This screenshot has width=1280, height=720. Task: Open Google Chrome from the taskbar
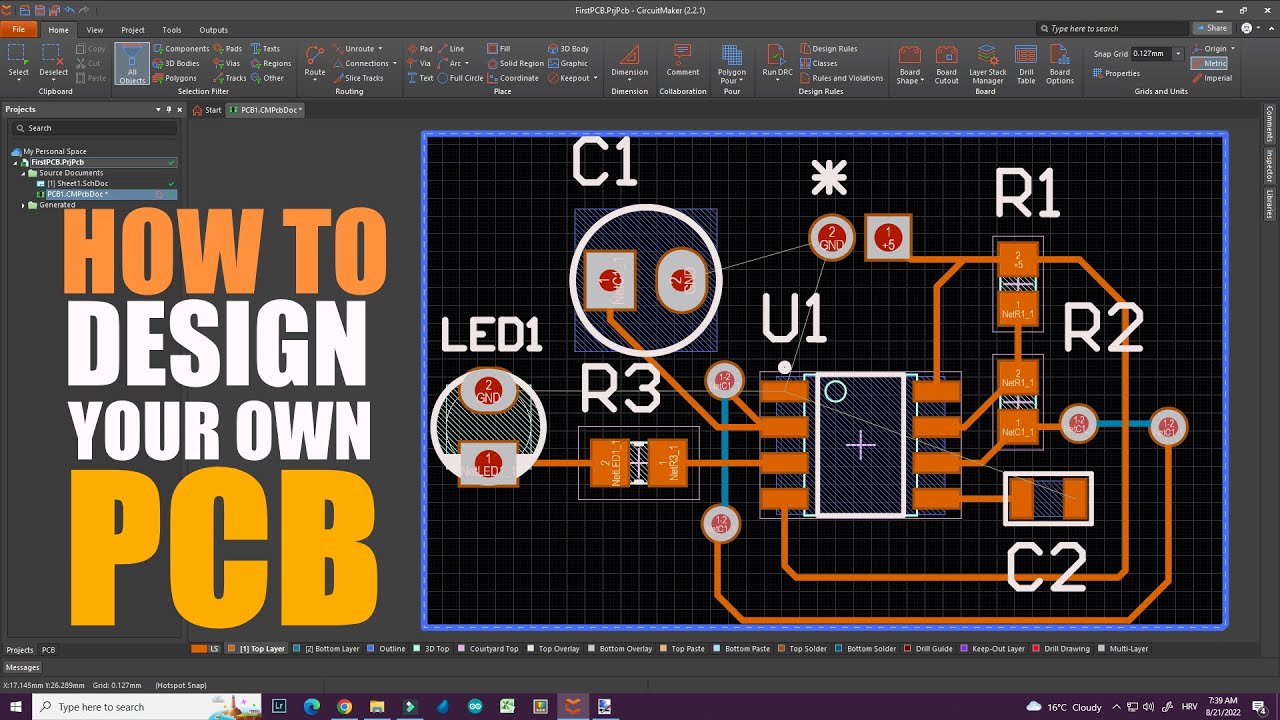click(344, 706)
